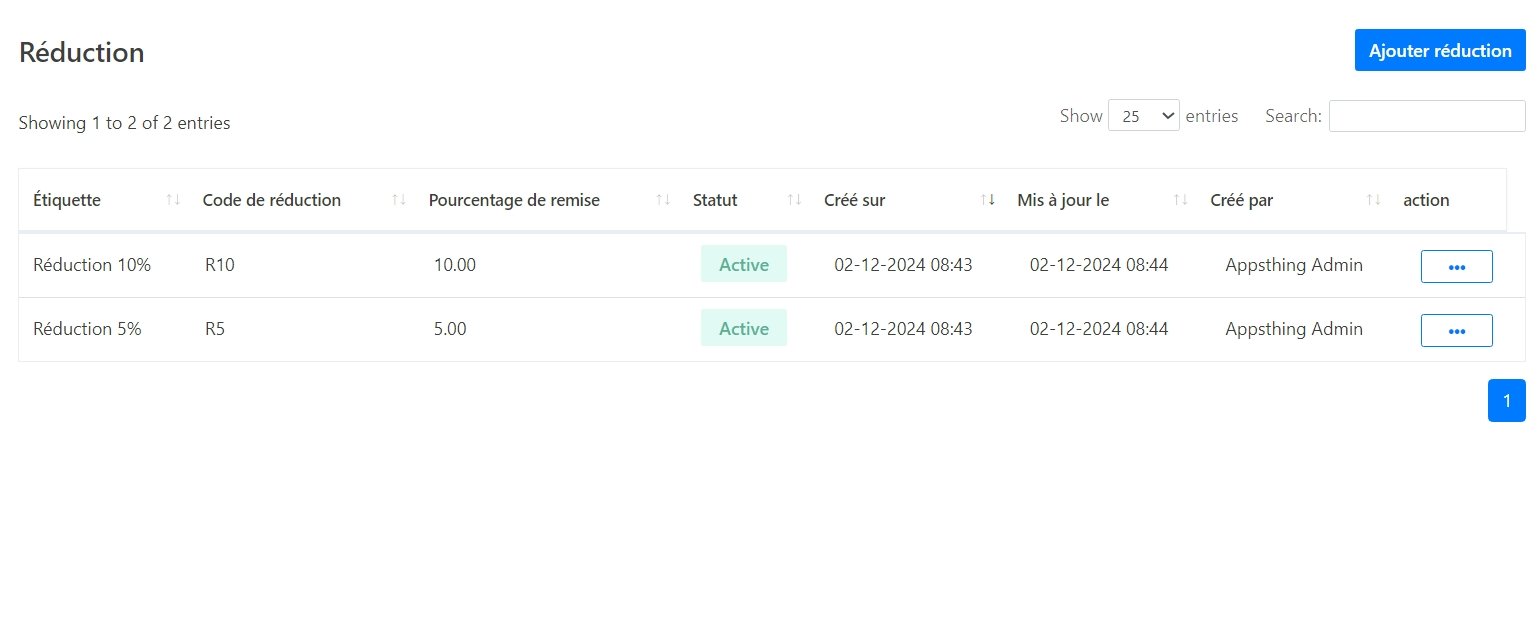Click the Créé par sort arrows icon
The height and width of the screenshot is (639, 1538).
click(1374, 200)
